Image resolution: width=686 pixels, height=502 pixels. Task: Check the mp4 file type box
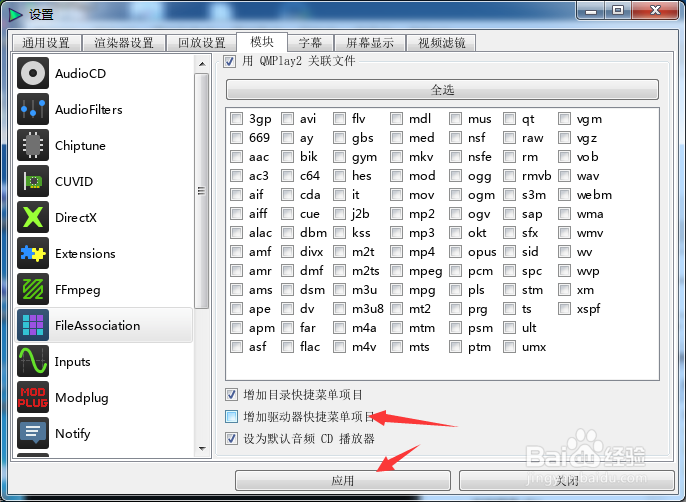pyautogui.click(x=397, y=252)
